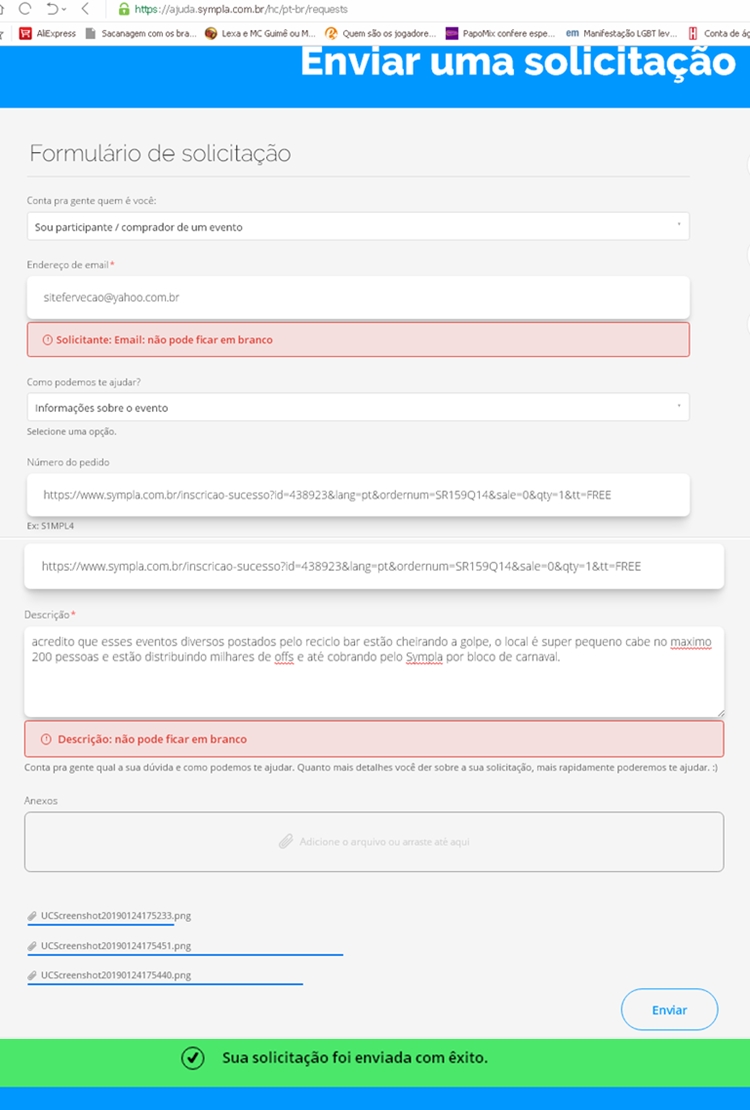Screen dimensions: 750x1110
Task: Click the paperclip icon in the attachment box
Action: coord(286,842)
